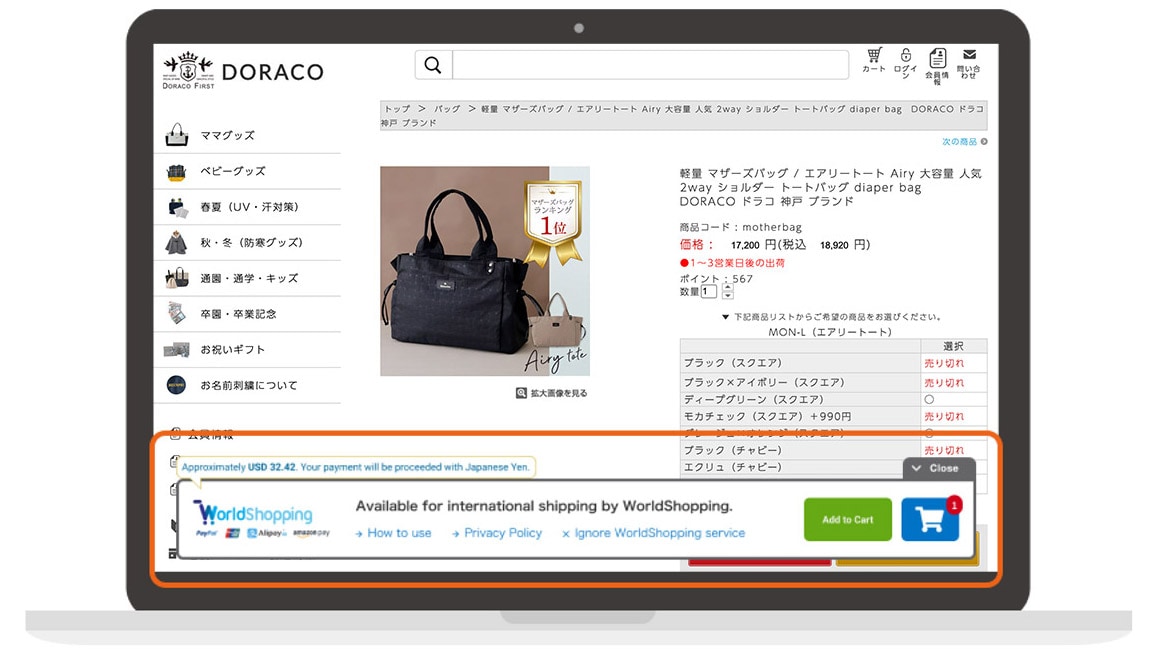Open the blue WorldShopping cart button
The width and height of the screenshot is (1159, 655).
(x=930, y=520)
